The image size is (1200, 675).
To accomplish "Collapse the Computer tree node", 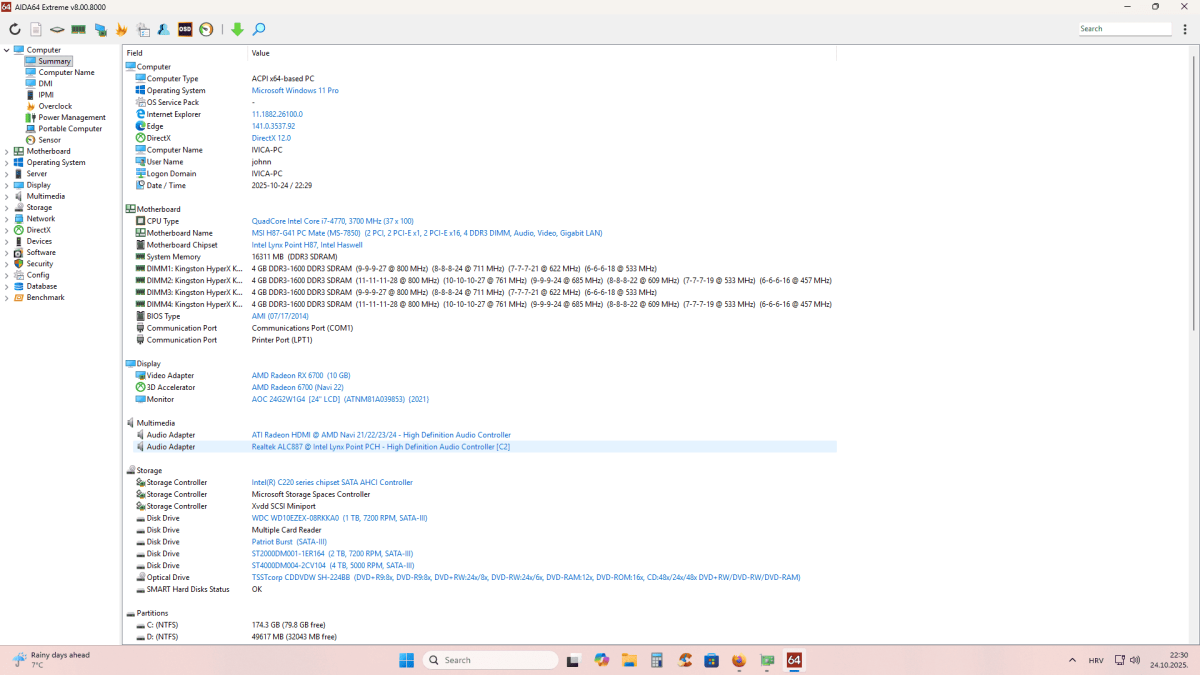I will click(7, 50).
